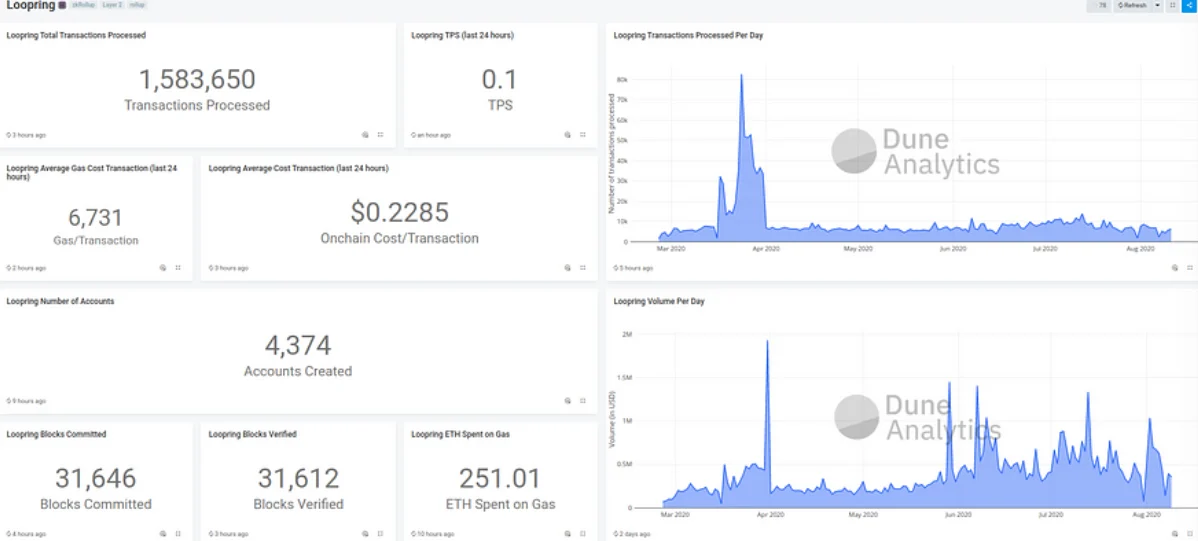This screenshot has width=1198, height=541.
Task: Open query icon on Number of Accounts widget
Action: coord(568,400)
